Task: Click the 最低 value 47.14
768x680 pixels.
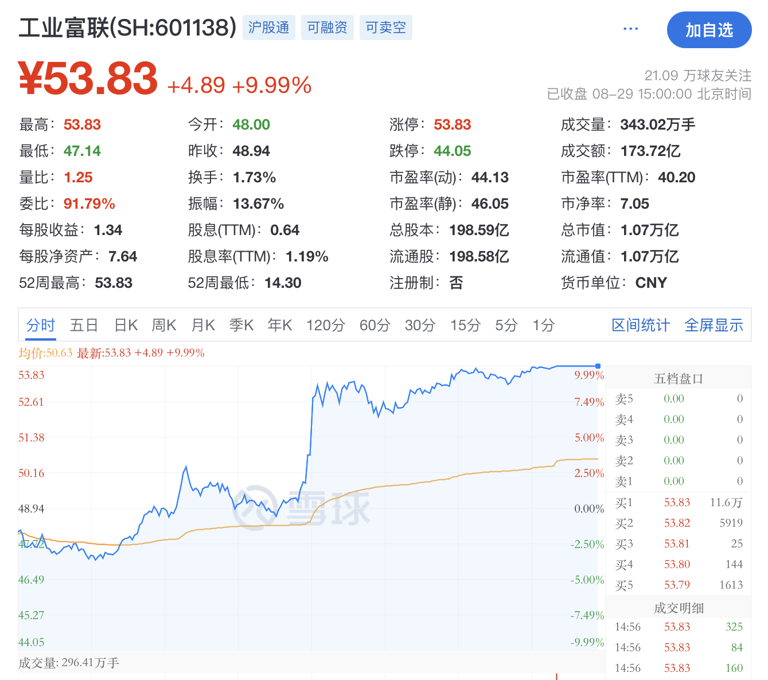Action: coord(82,151)
